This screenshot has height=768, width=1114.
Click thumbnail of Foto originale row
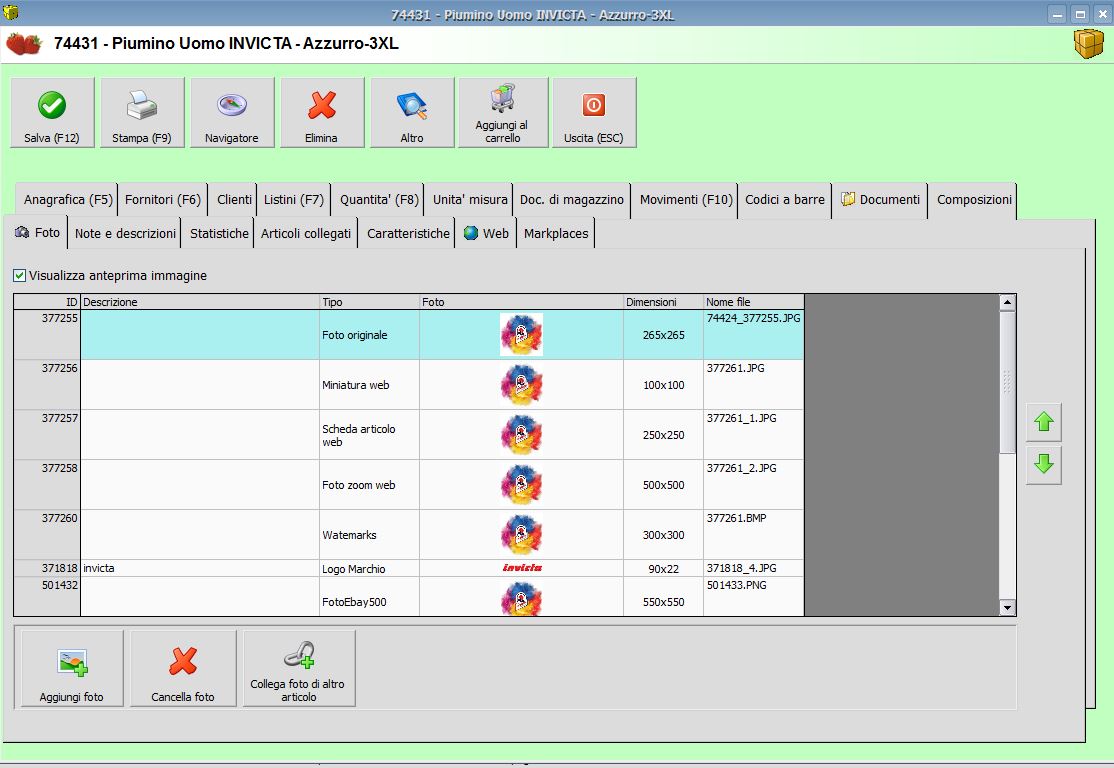(521, 335)
